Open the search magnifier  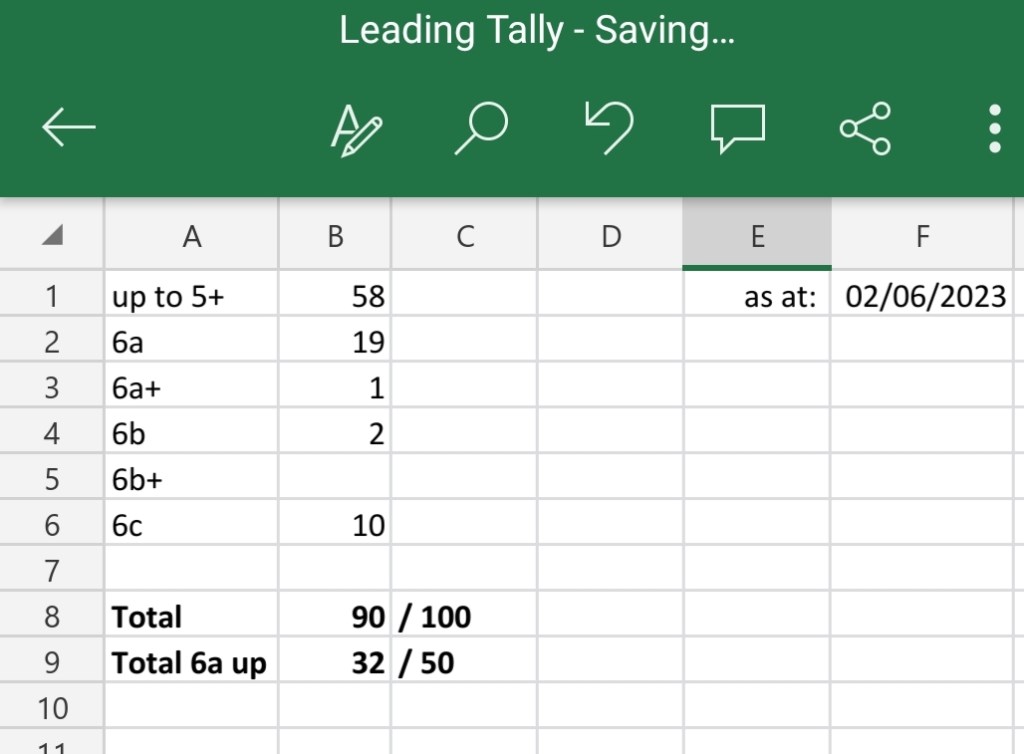tap(481, 128)
